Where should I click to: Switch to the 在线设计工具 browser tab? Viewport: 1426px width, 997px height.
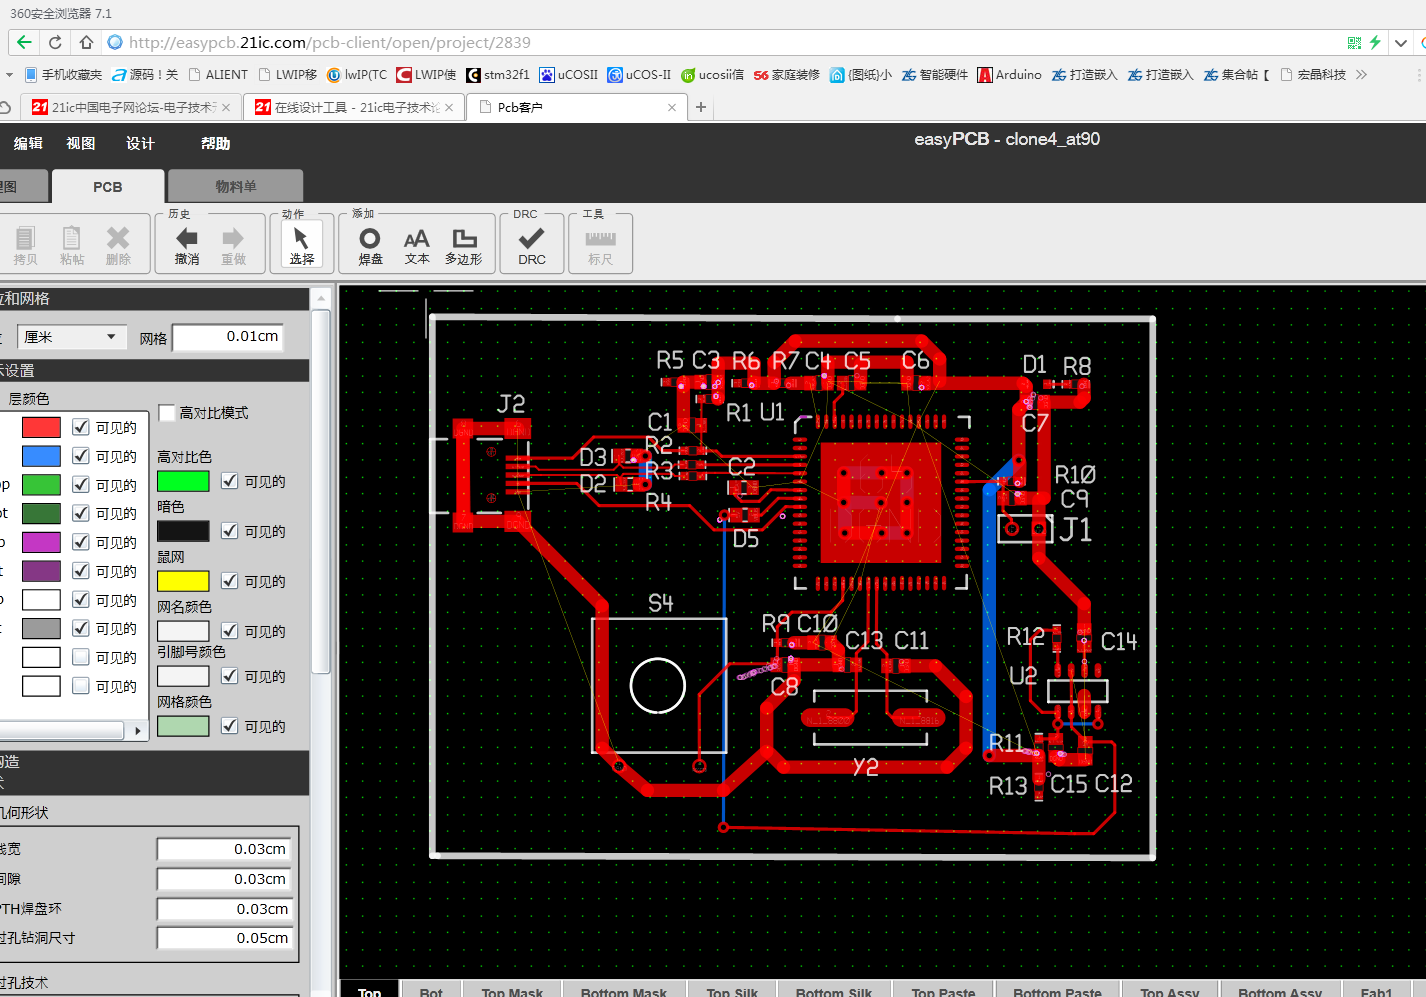pyautogui.click(x=354, y=107)
